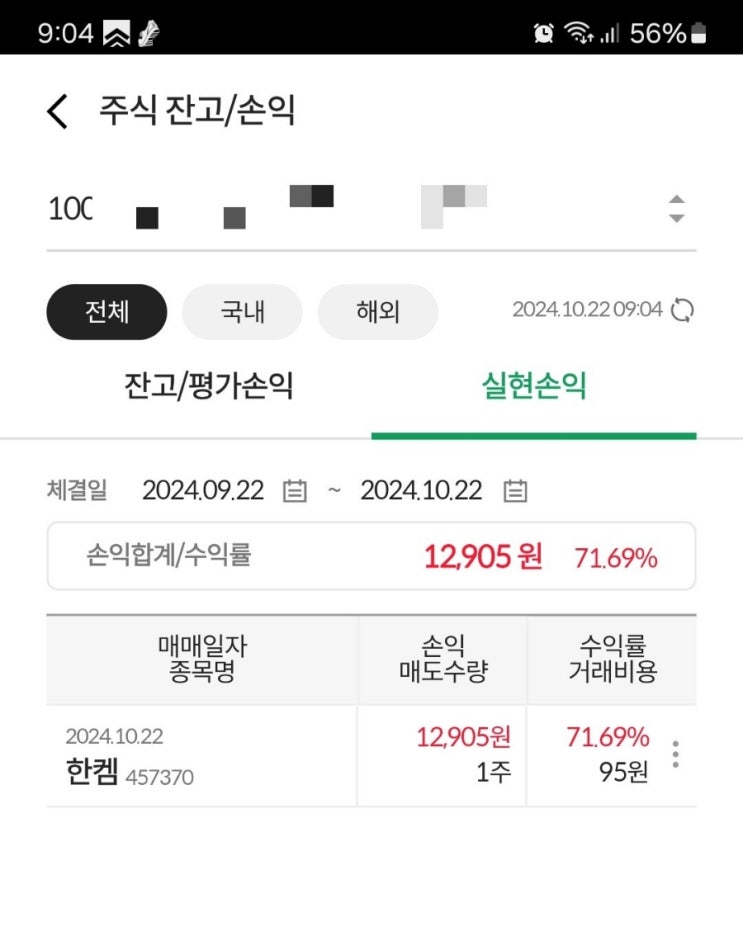The image size is (743, 941).
Task: Select the 전체 filter chip
Action: click(x=106, y=312)
